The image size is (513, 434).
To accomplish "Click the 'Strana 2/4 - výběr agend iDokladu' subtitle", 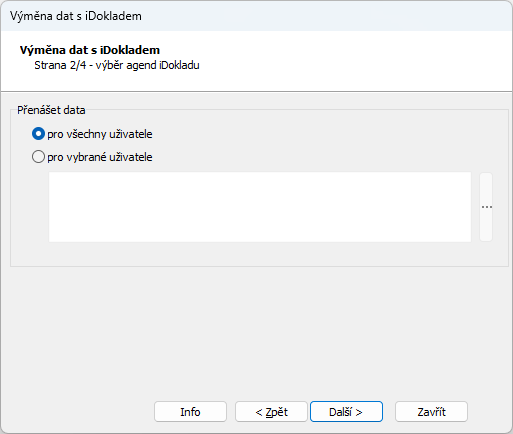I will 117,65.
